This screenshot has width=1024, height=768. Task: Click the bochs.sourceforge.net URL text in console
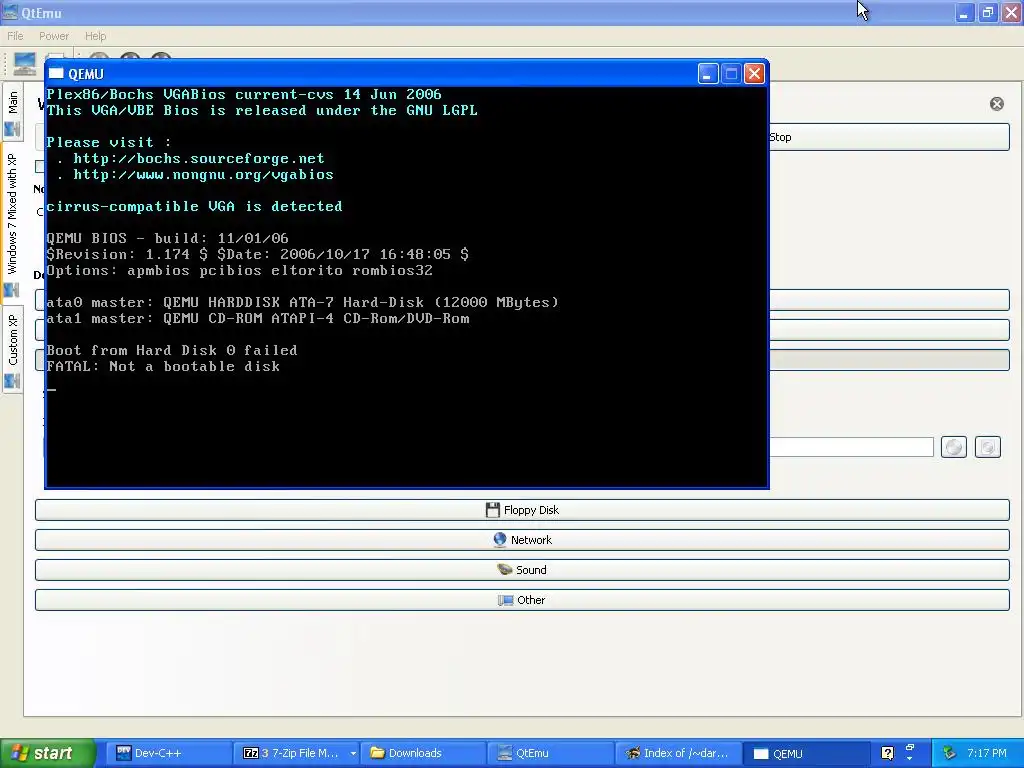(199, 159)
